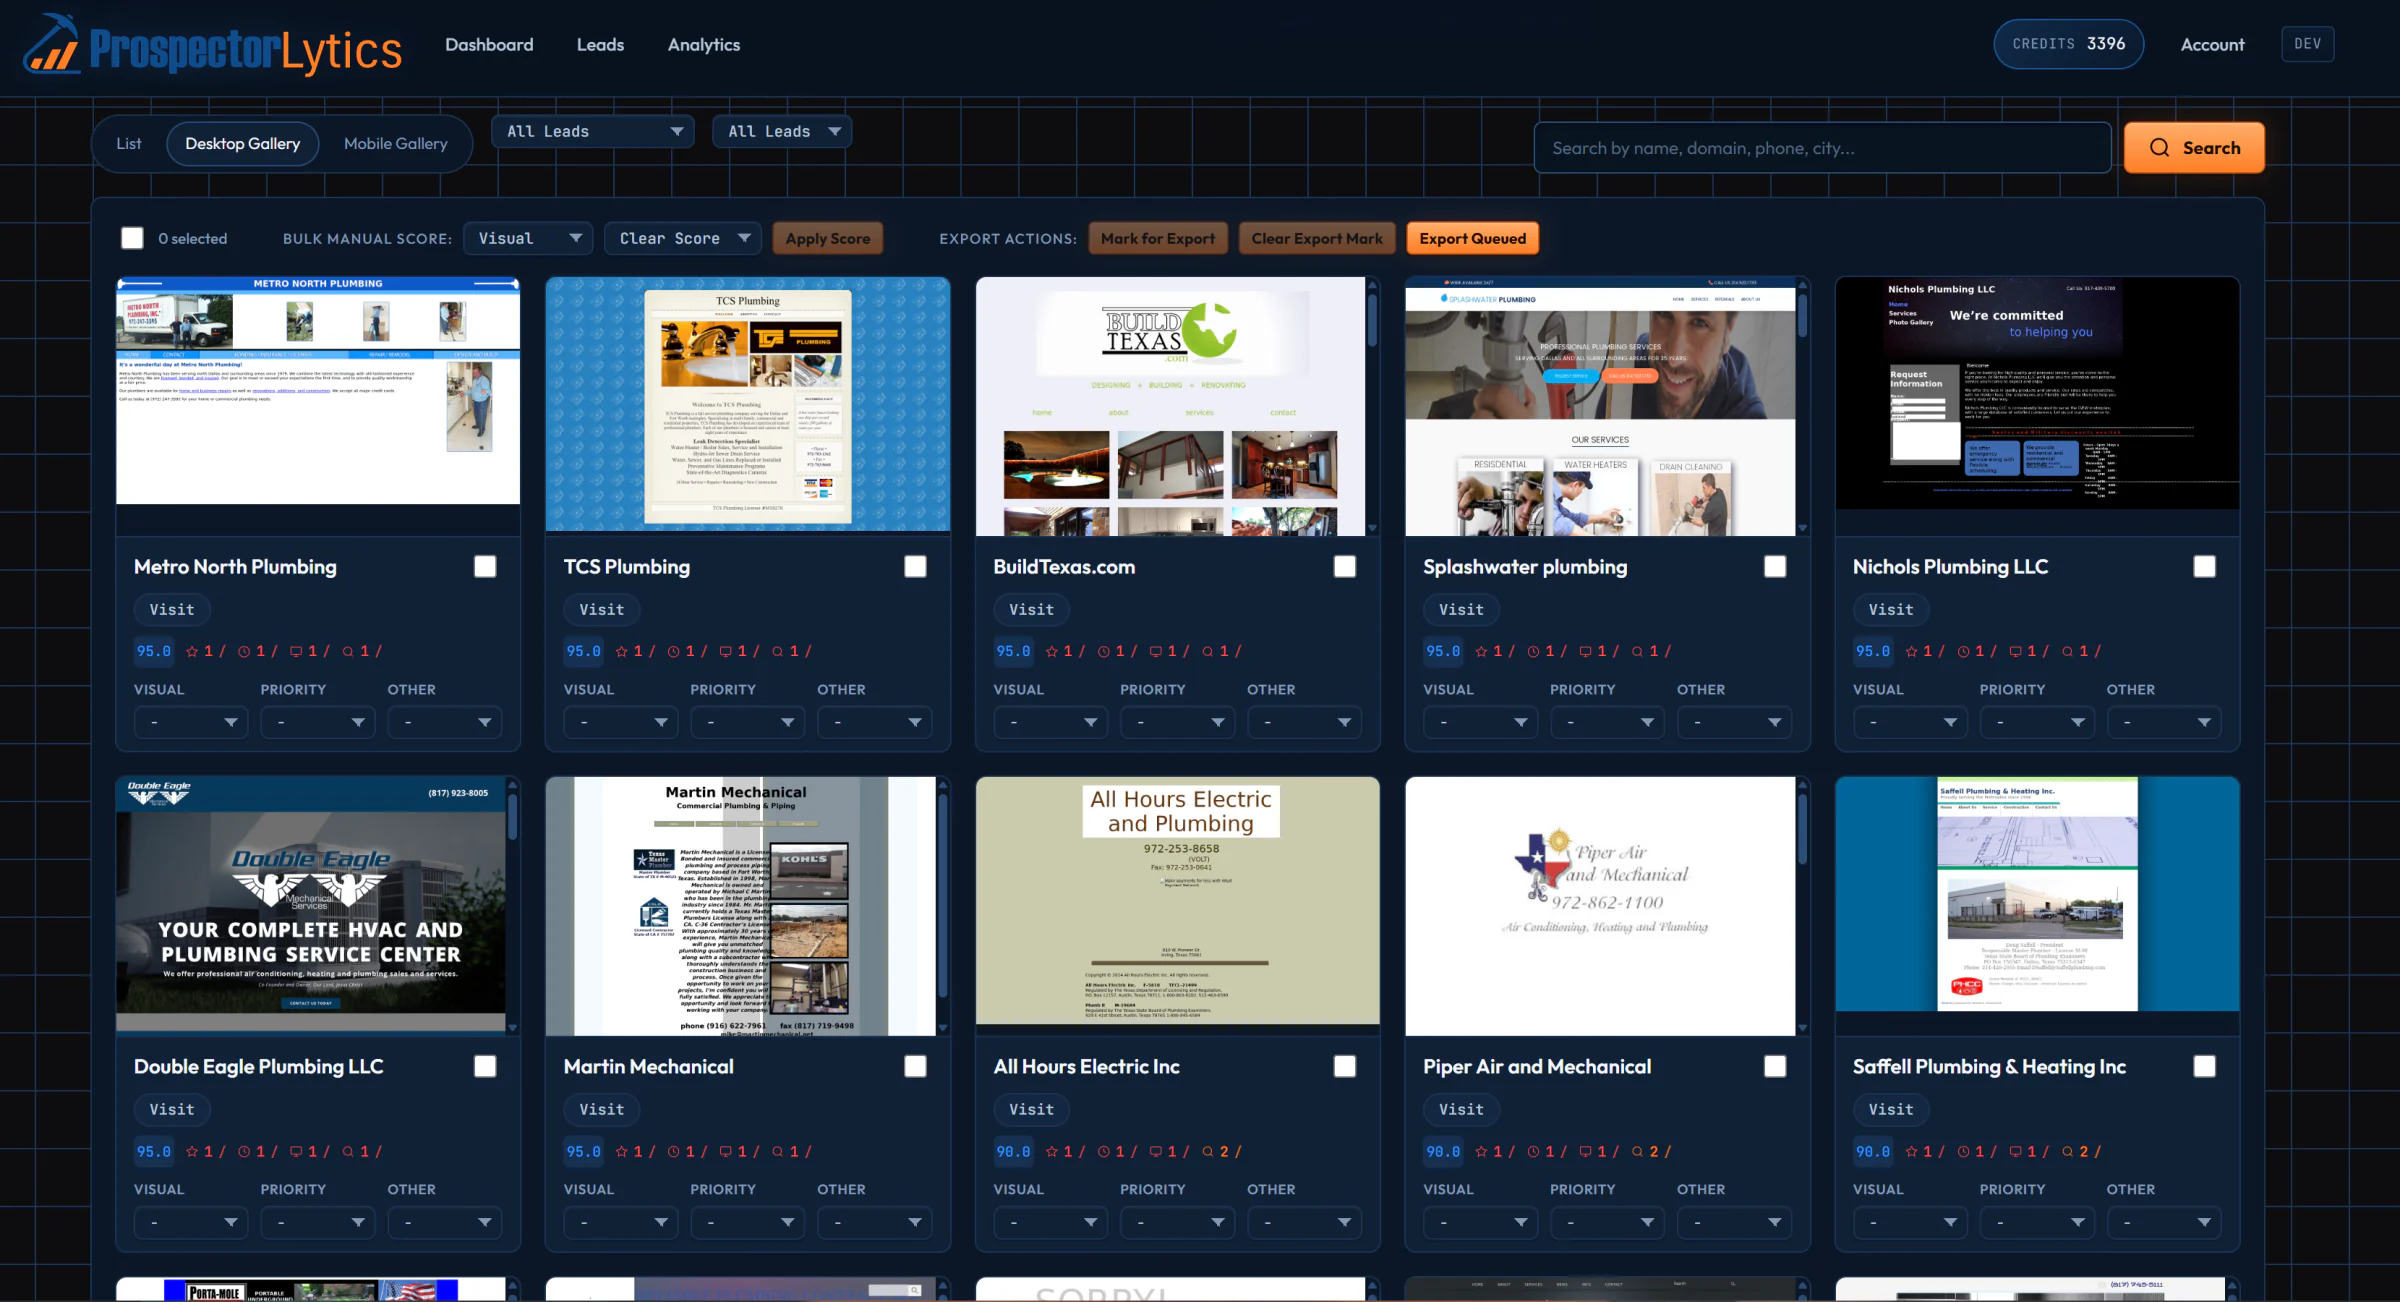Select clock icon in TCS Plumbing score row

click(674, 652)
